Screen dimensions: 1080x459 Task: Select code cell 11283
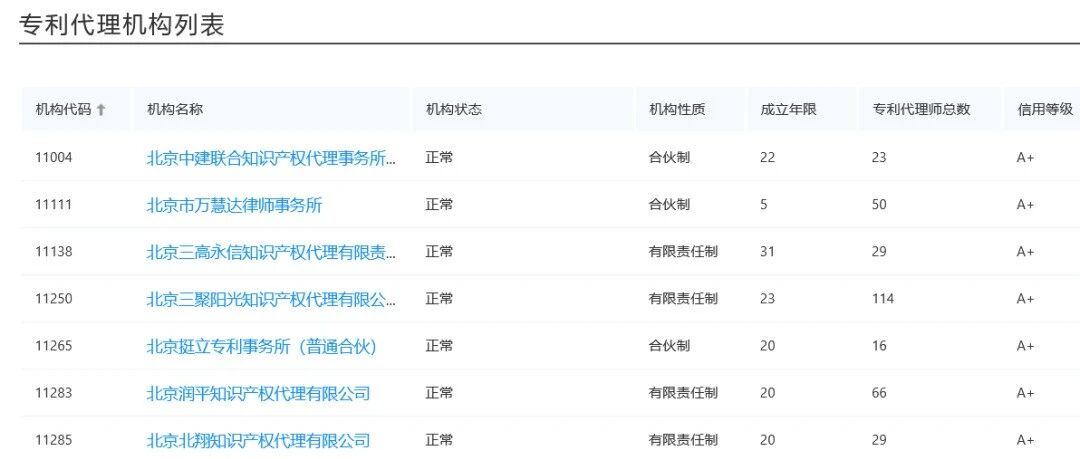tap(54, 393)
